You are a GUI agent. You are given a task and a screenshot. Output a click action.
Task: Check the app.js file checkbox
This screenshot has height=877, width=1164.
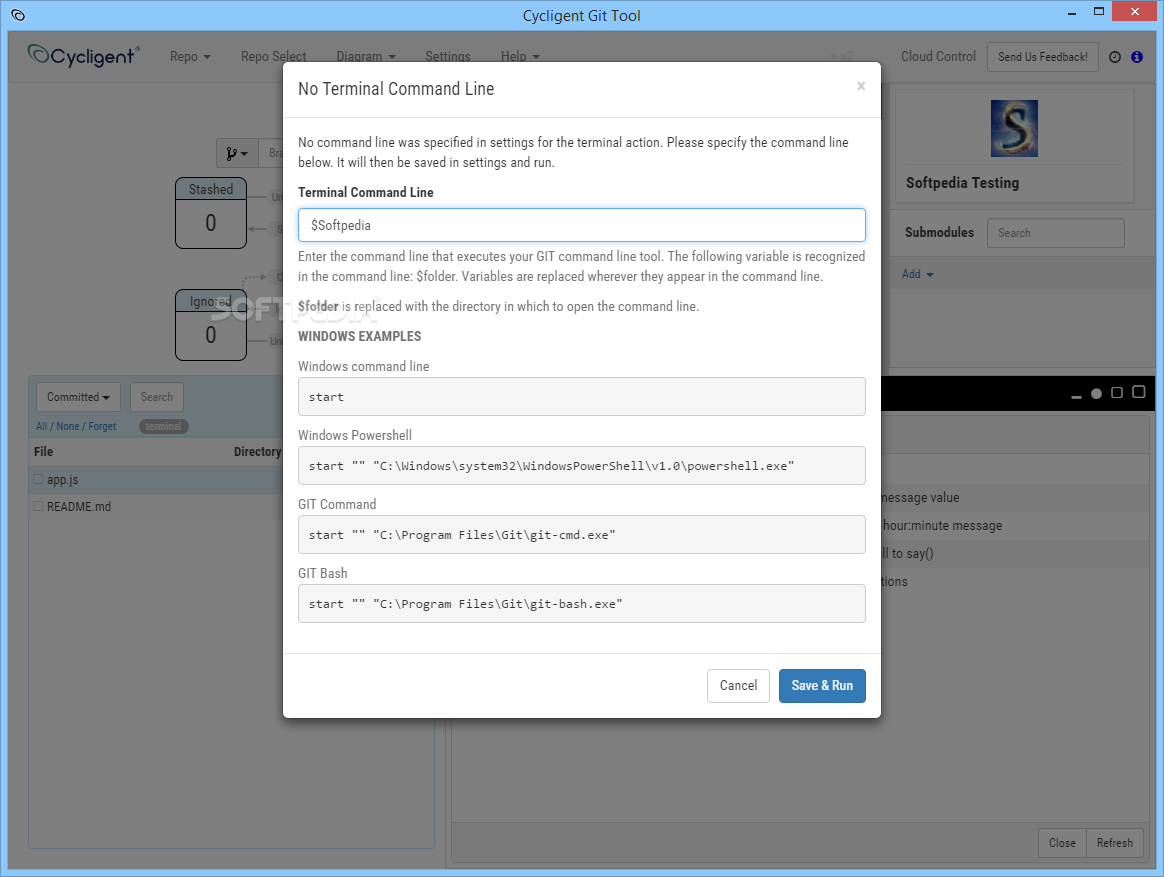pyautogui.click(x=38, y=479)
